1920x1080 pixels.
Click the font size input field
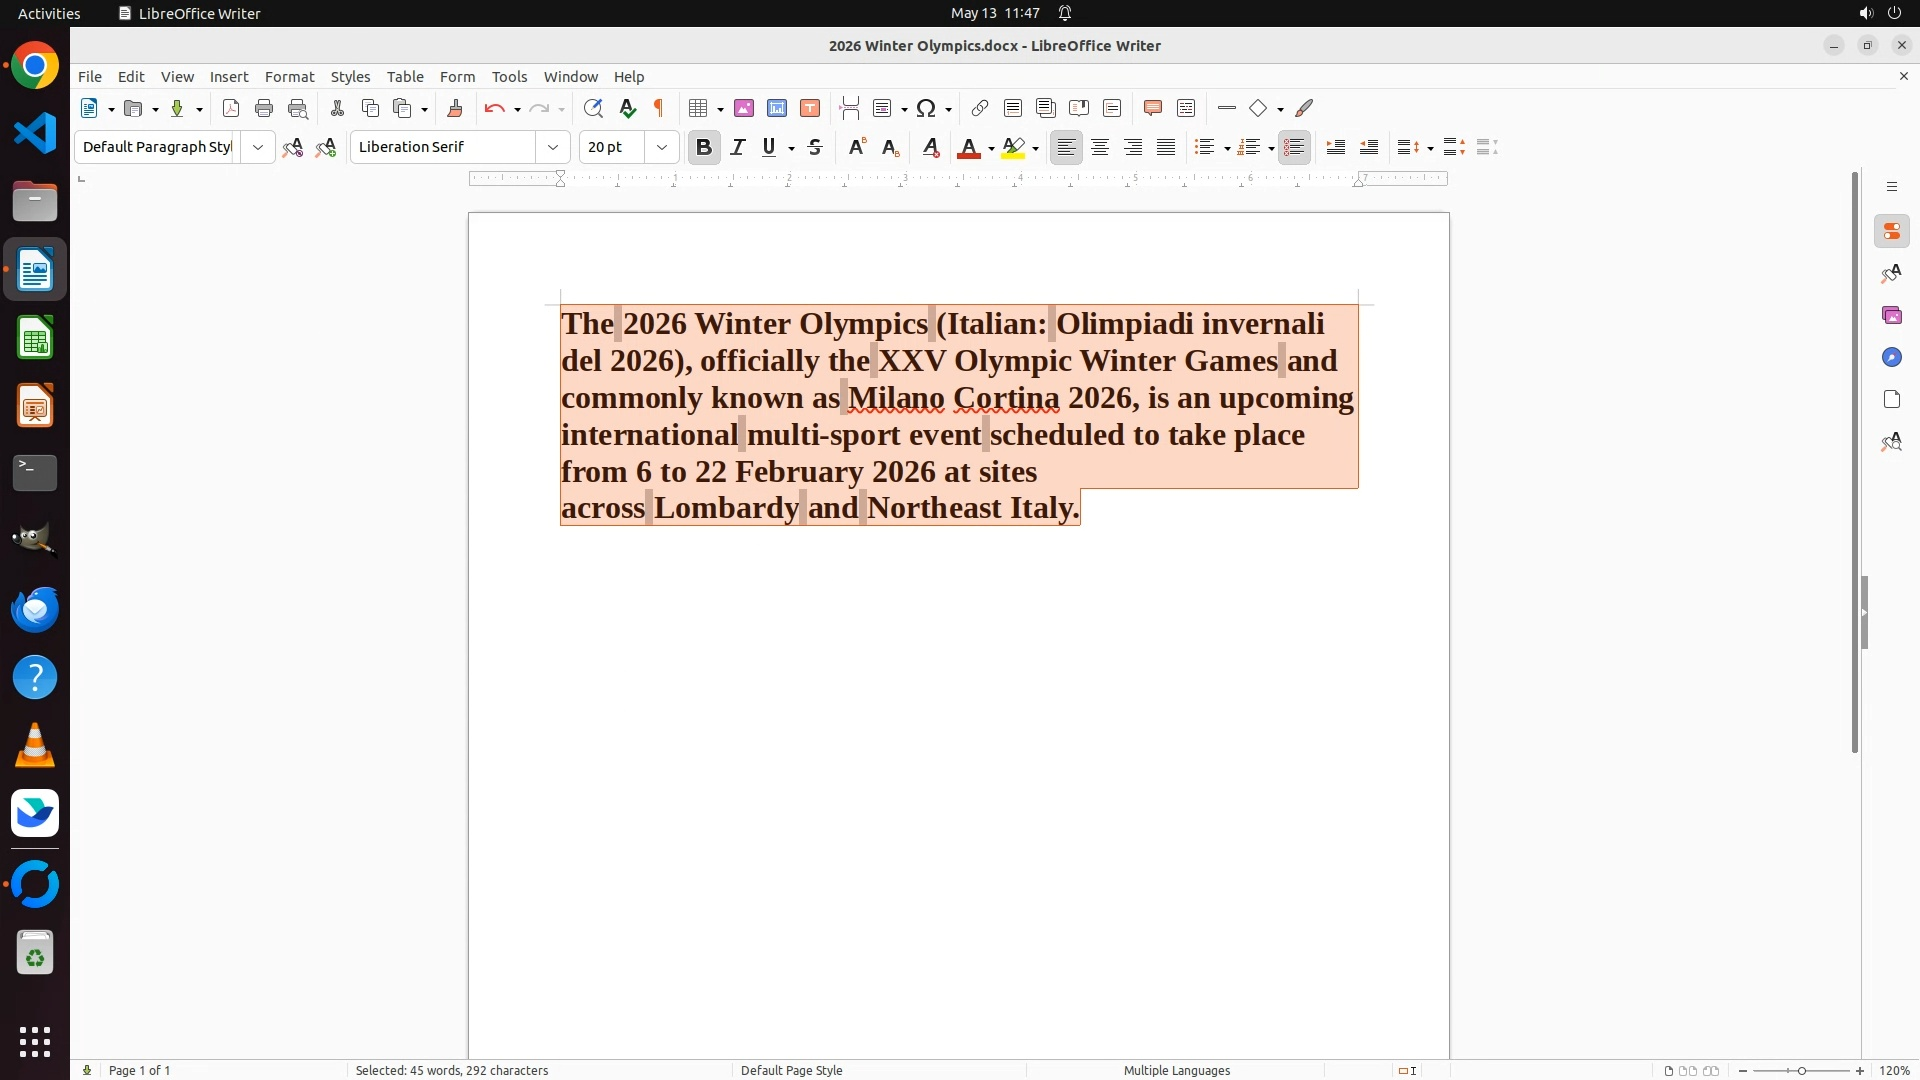[612, 147]
